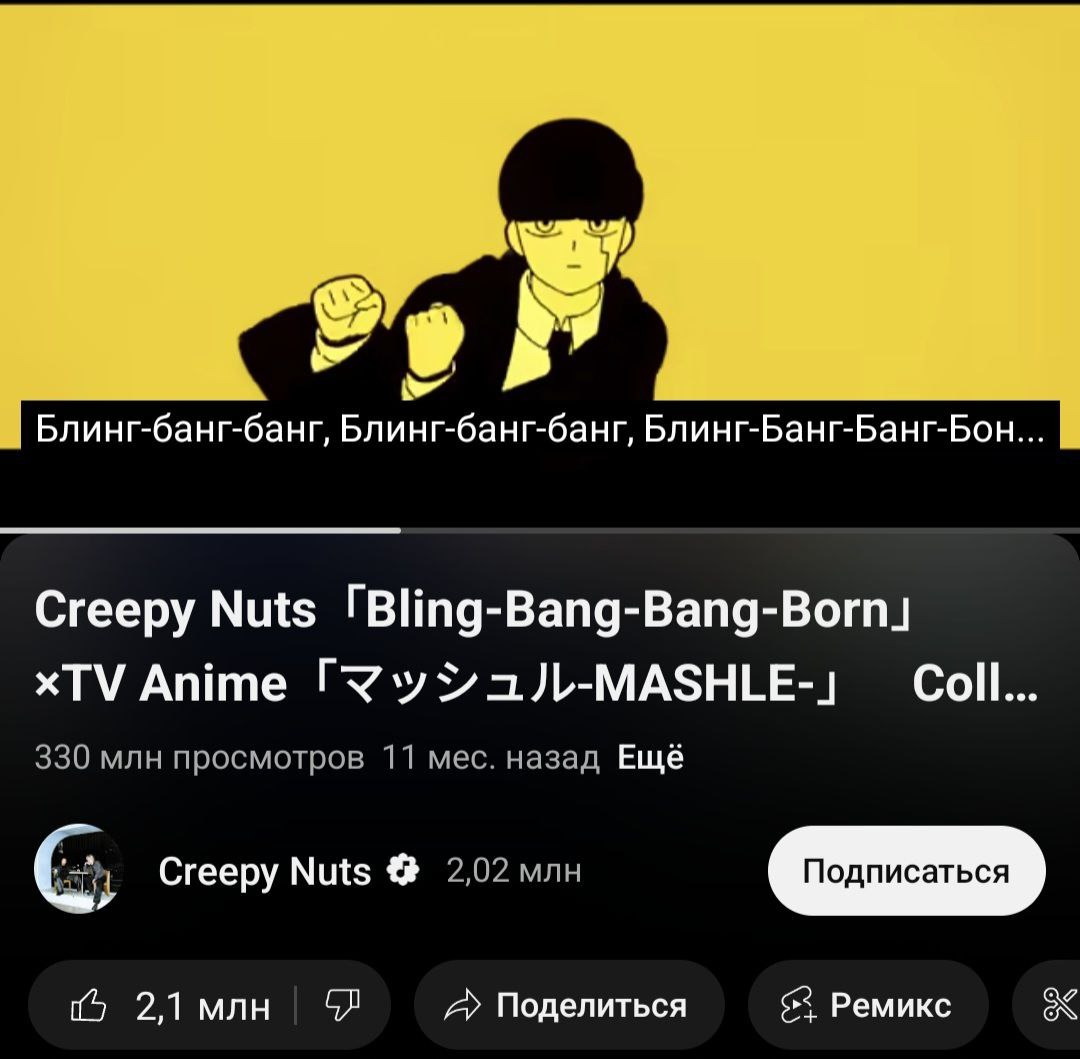Tap the 2,02 млн subscriber count
1080x1059 pixels.
(514, 870)
